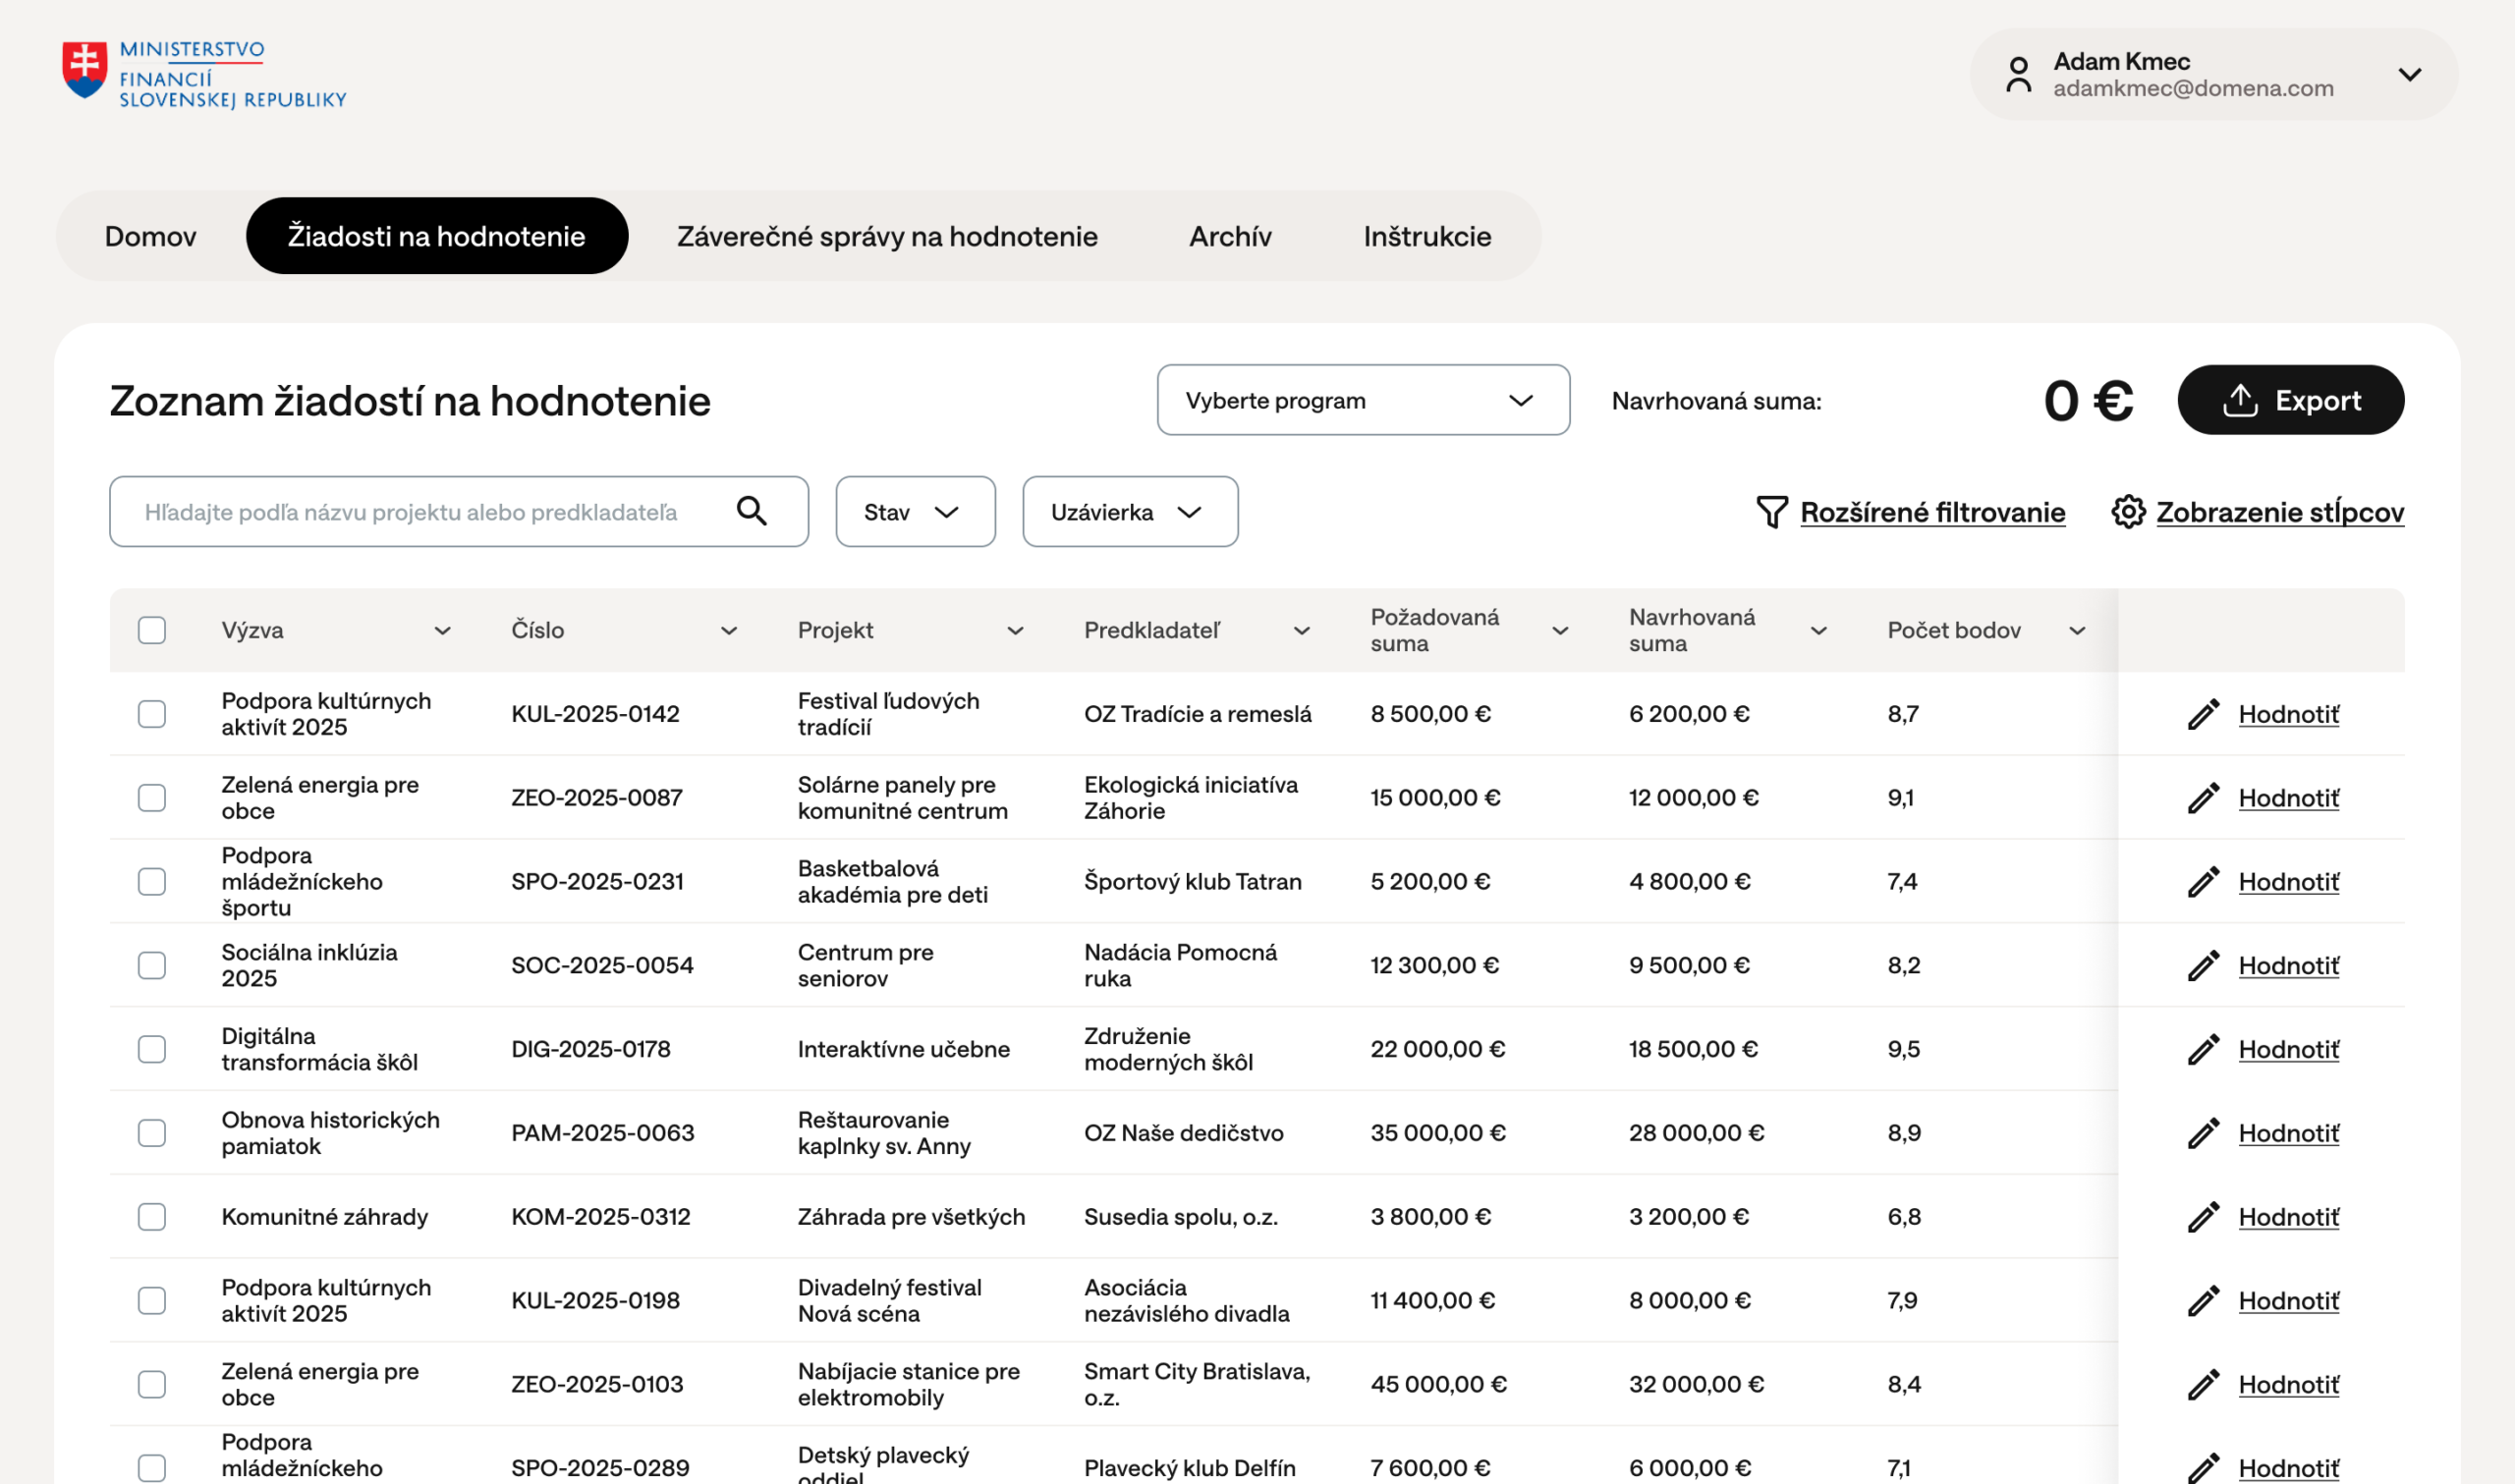The width and height of the screenshot is (2515, 1484).
Task: Click the cell 28 000,00 €
Action: click(x=1696, y=1133)
